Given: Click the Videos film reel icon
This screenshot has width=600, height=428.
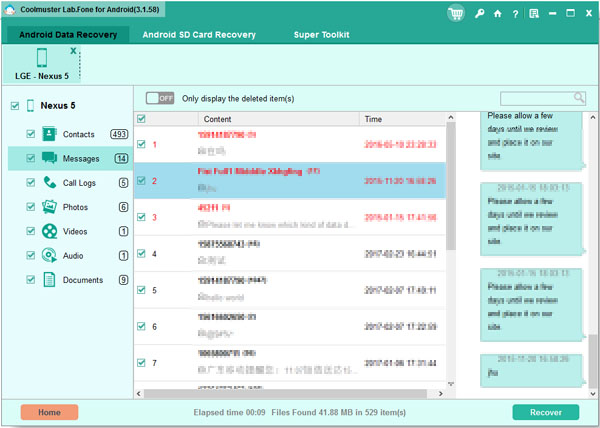Looking at the screenshot, I should coord(49,231).
